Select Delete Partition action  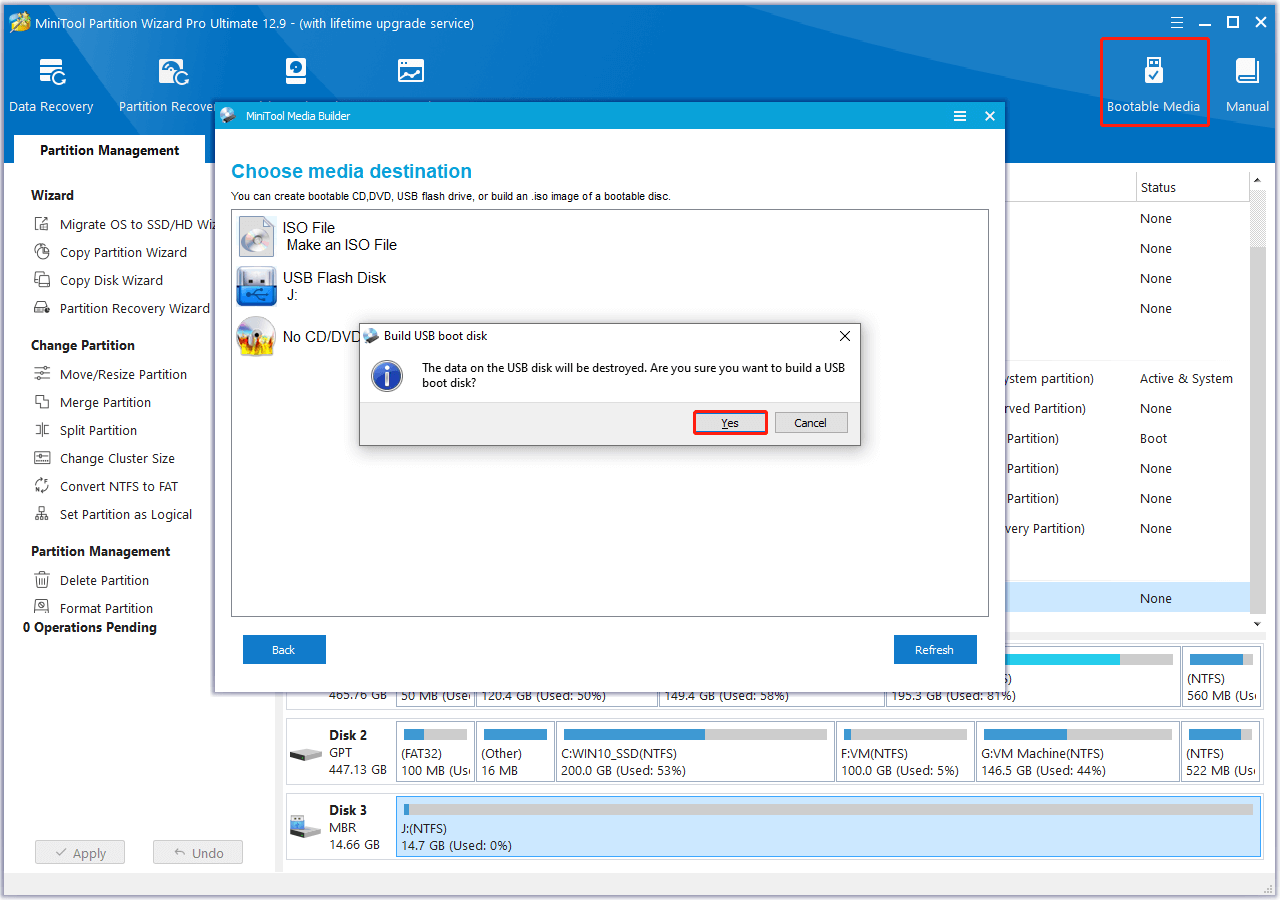click(91, 581)
